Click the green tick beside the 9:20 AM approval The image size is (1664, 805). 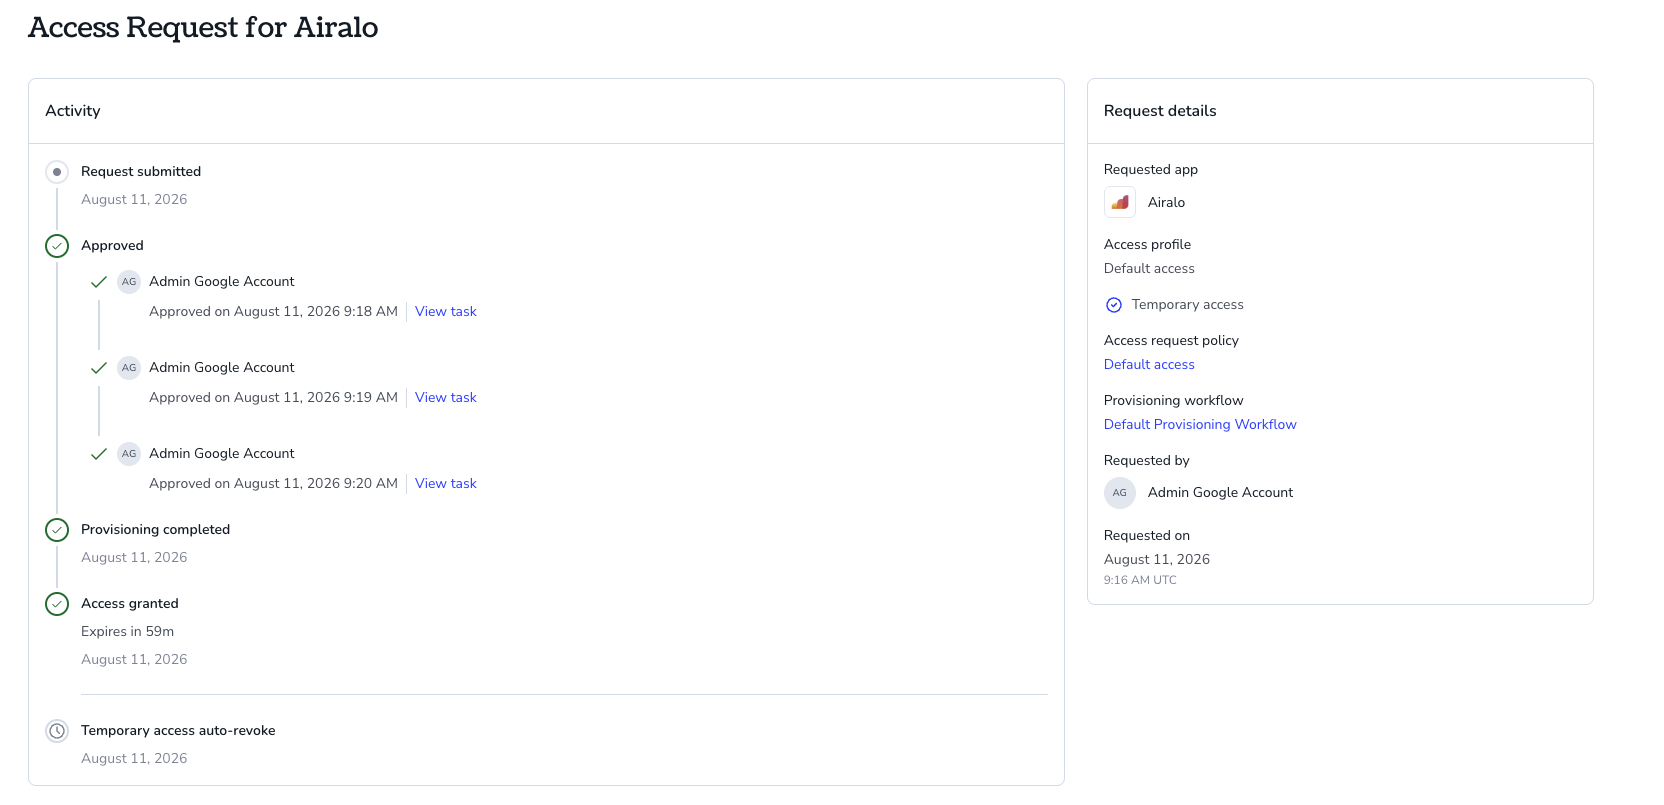99,454
